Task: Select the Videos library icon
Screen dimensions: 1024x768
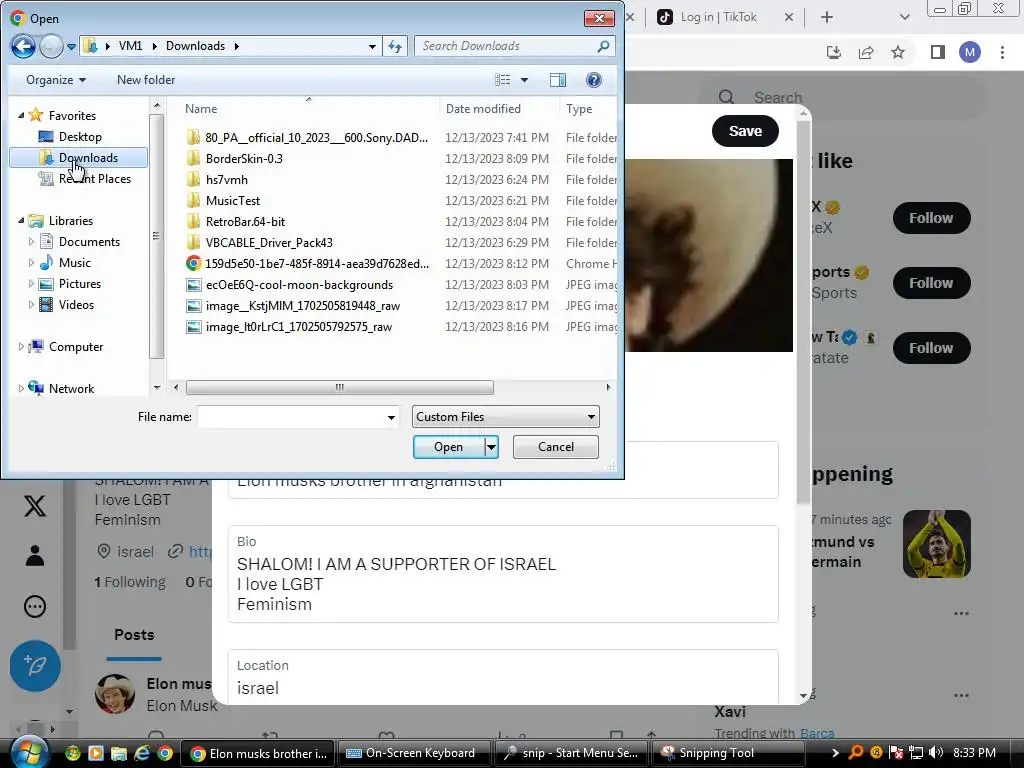Action: tap(46, 304)
